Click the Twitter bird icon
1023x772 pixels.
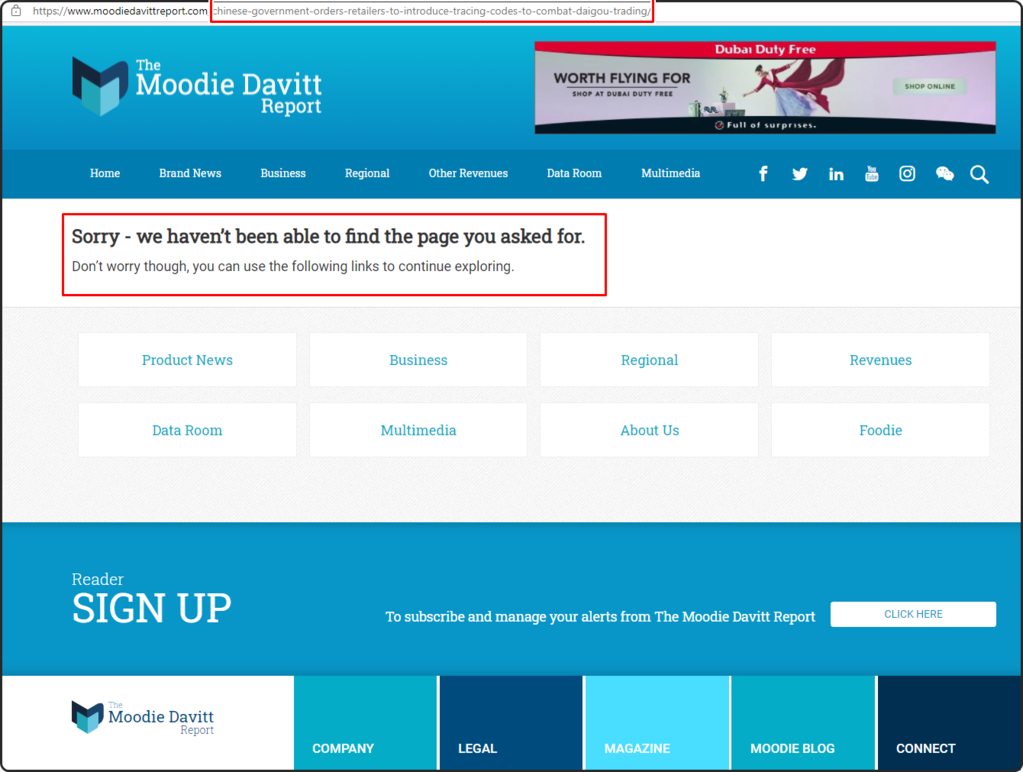coord(800,174)
